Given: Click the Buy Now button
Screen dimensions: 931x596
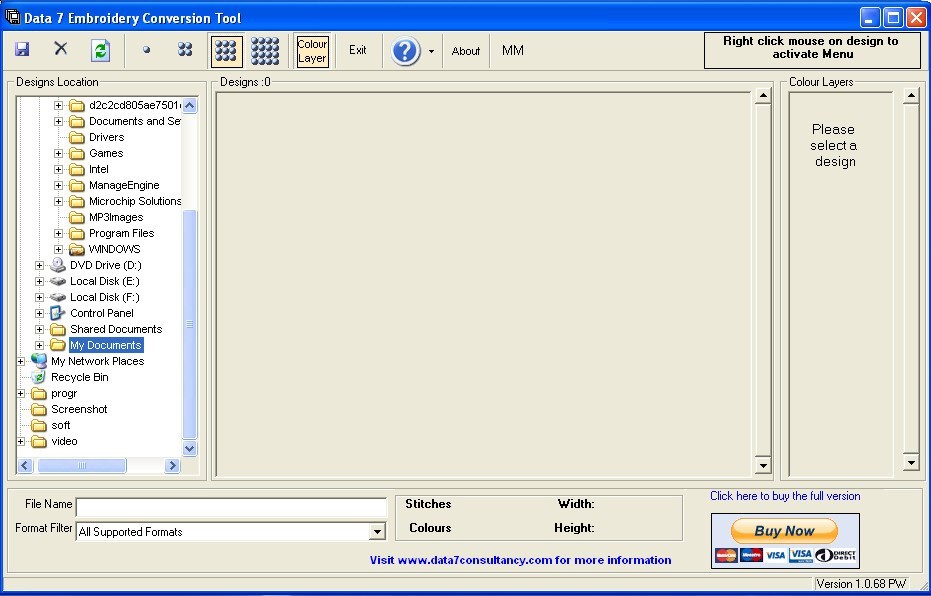Looking at the screenshot, I should click(784, 531).
